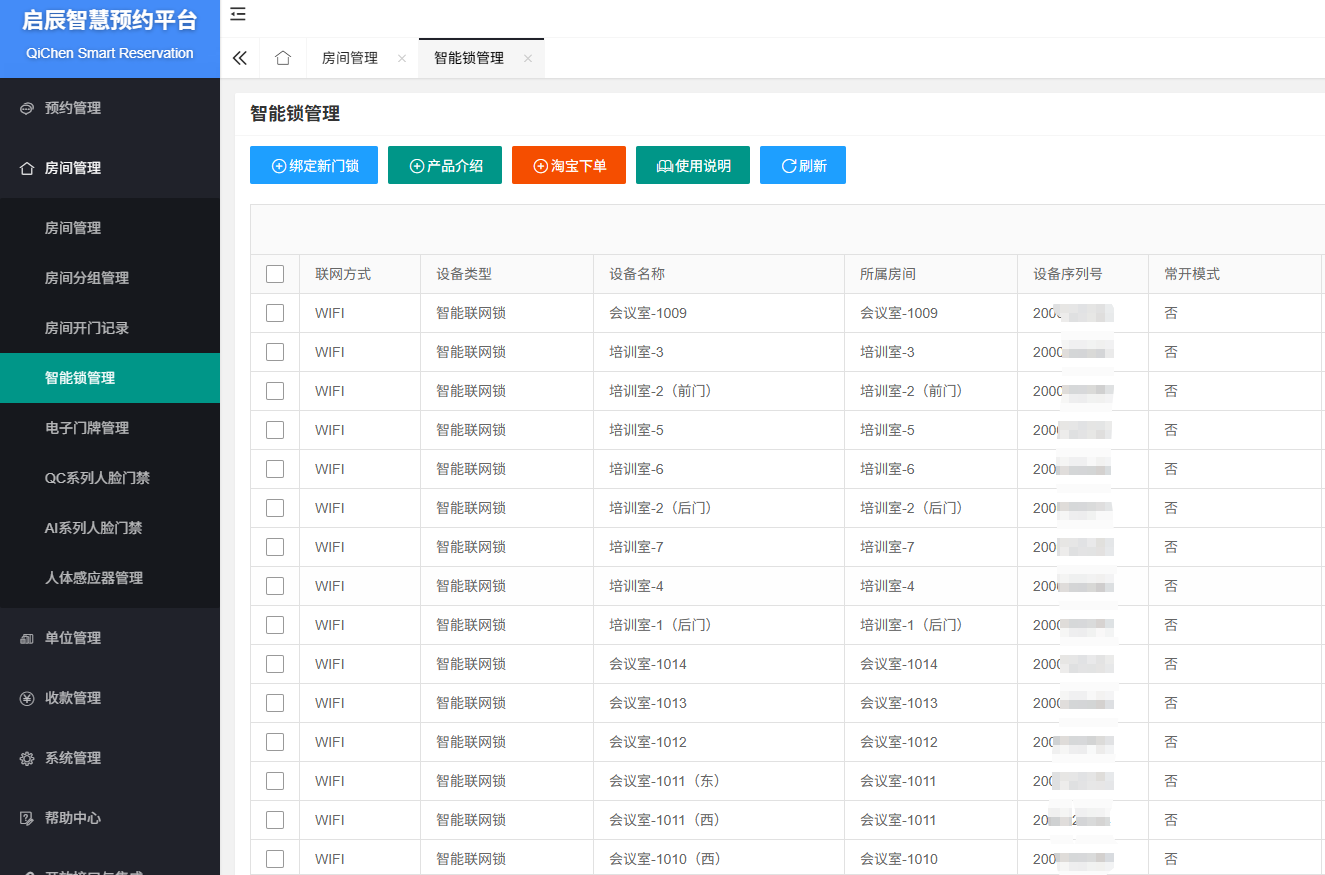This screenshot has height=875, width=1325.
Task: Click the 房间管理 house icon in sidebar
Action: pyautogui.click(x=27, y=168)
